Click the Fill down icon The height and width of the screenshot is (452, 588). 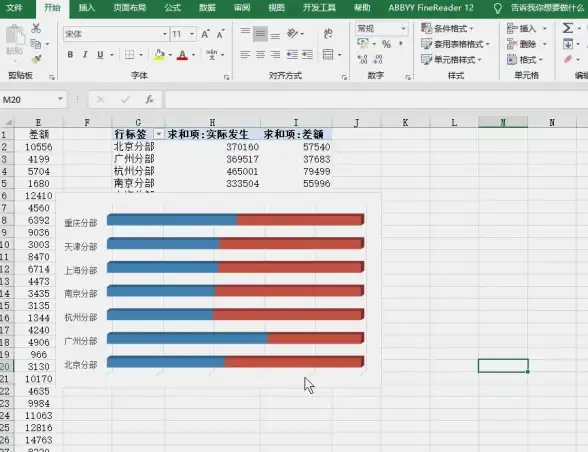pyautogui.click(x=568, y=44)
